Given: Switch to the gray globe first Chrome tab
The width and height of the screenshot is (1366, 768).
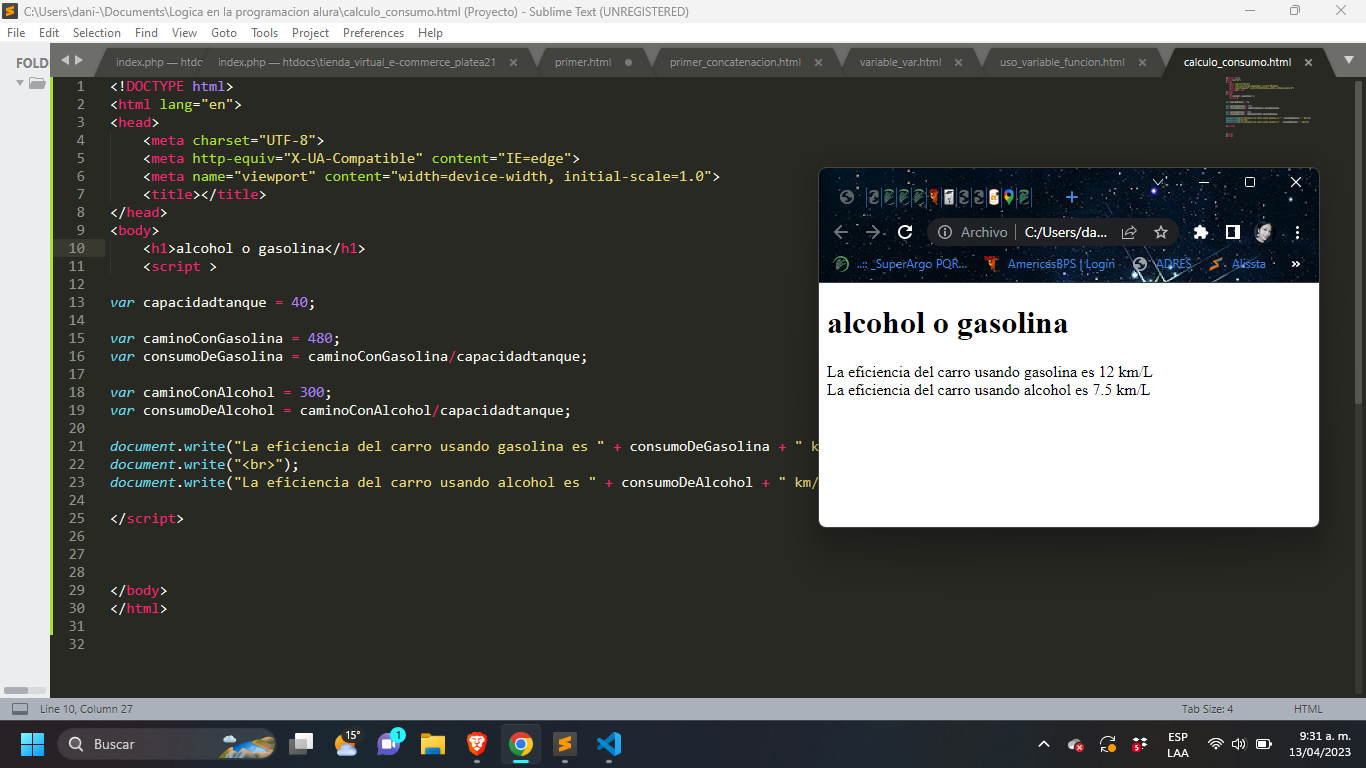Looking at the screenshot, I should pos(847,197).
